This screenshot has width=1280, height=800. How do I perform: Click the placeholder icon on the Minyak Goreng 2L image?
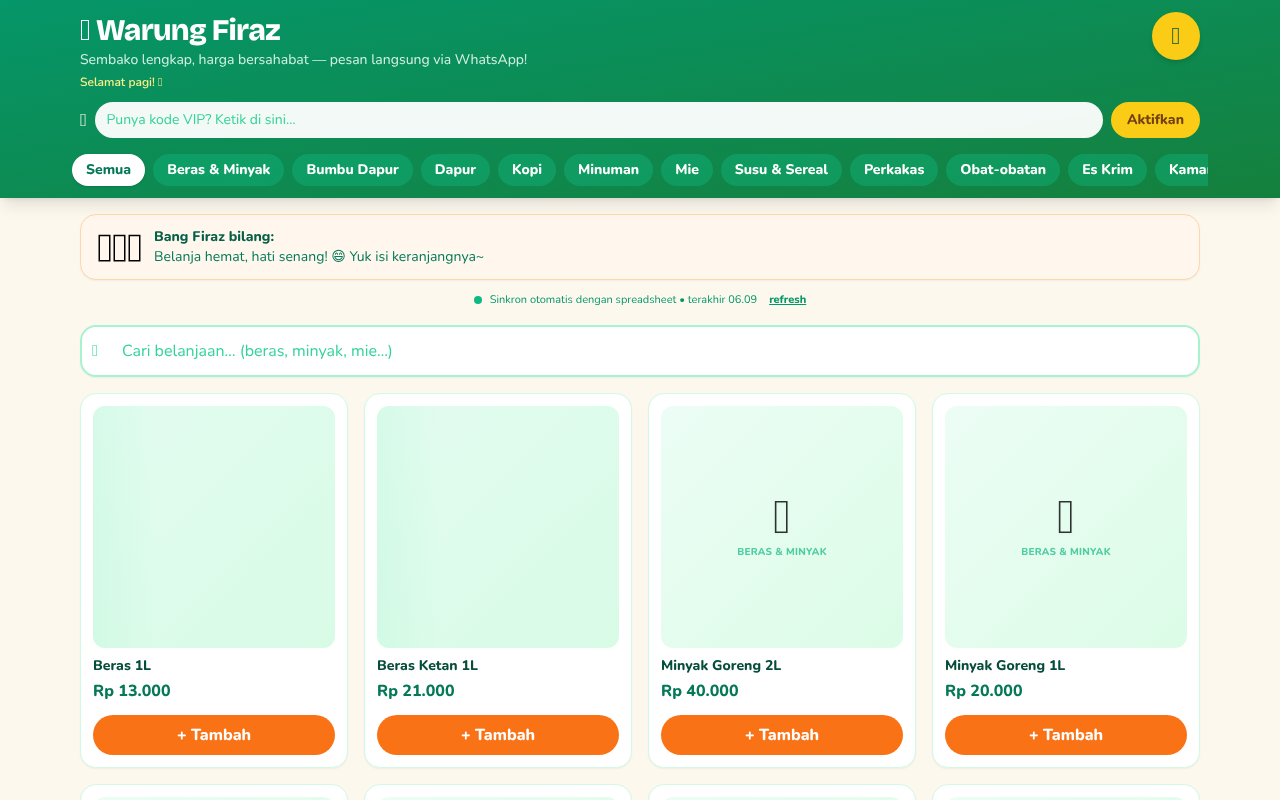tap(782, 517)
